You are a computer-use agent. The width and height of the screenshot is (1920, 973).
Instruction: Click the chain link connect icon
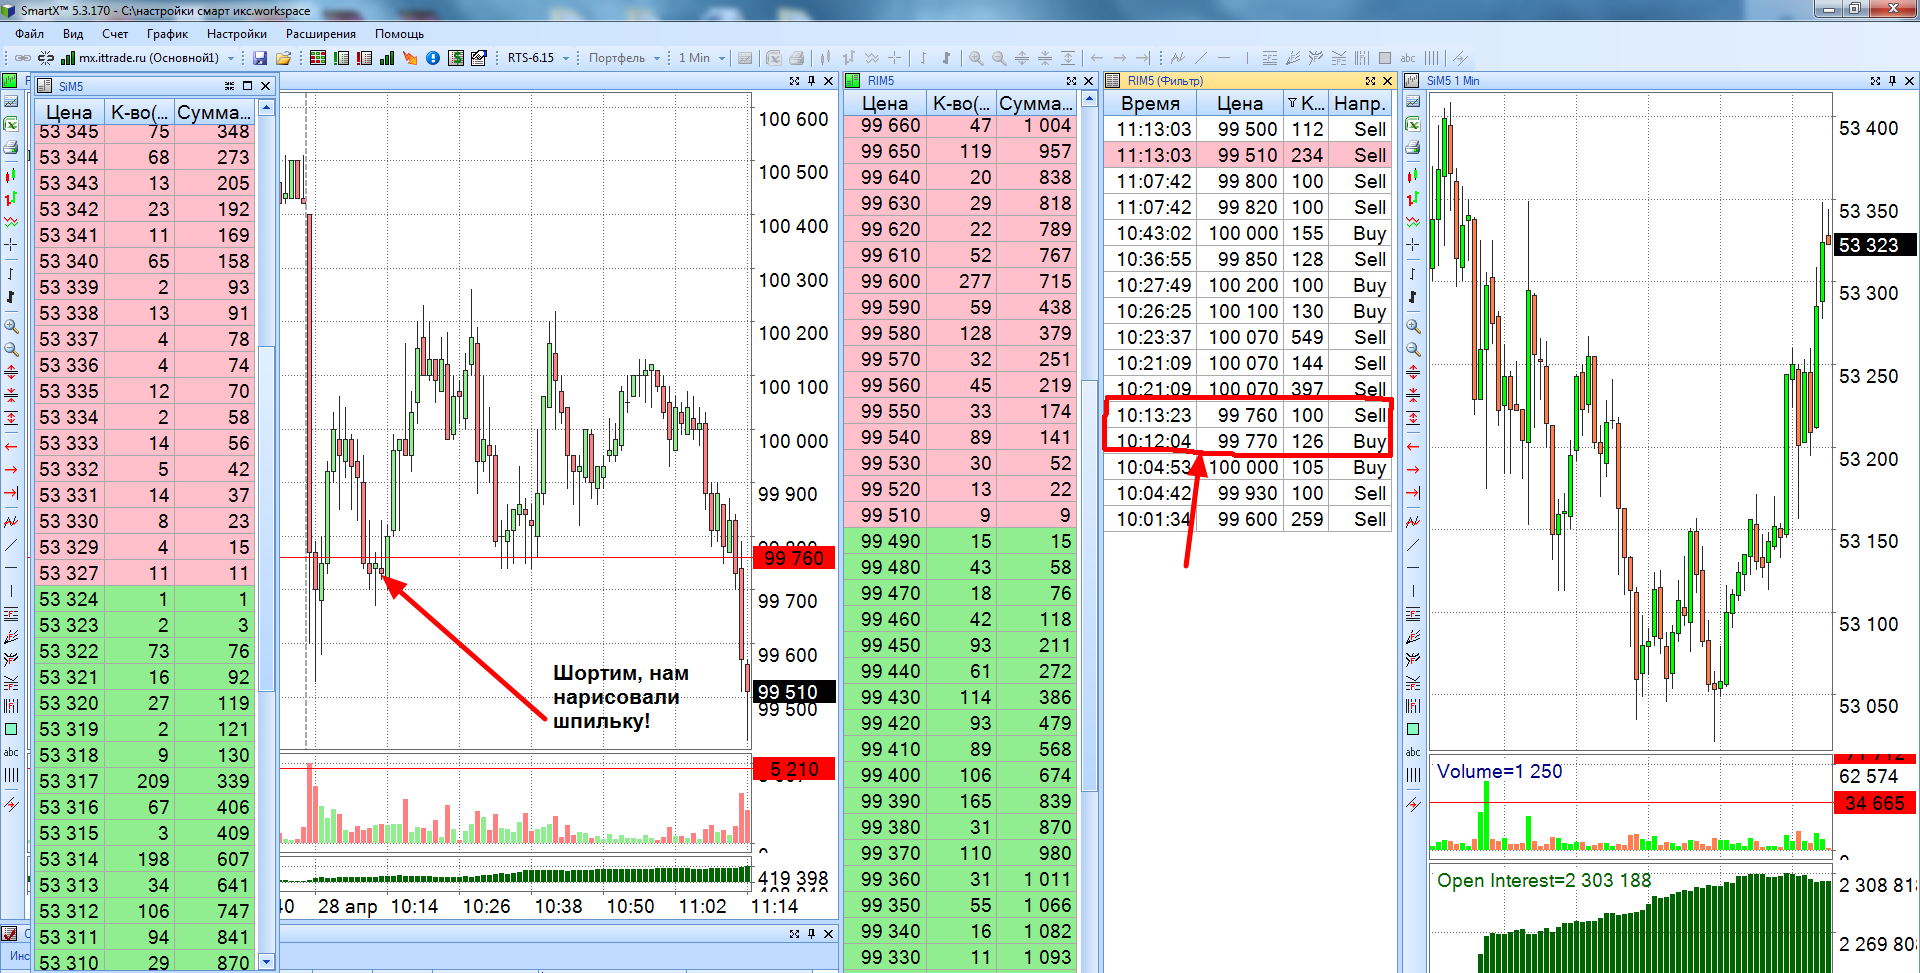click(23, 58)
